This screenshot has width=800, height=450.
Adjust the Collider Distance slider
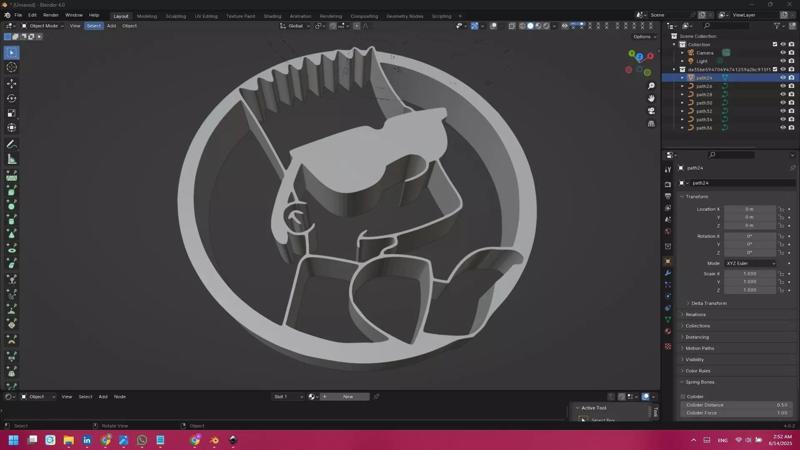coord(735,405)
